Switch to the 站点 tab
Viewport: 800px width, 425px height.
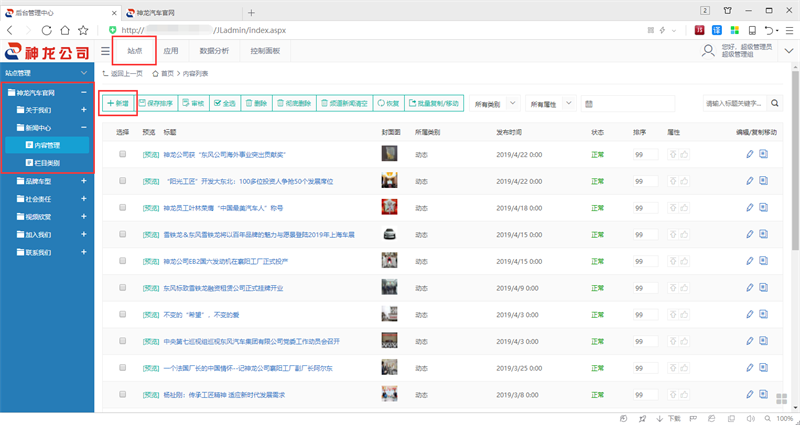pos(134,51)
